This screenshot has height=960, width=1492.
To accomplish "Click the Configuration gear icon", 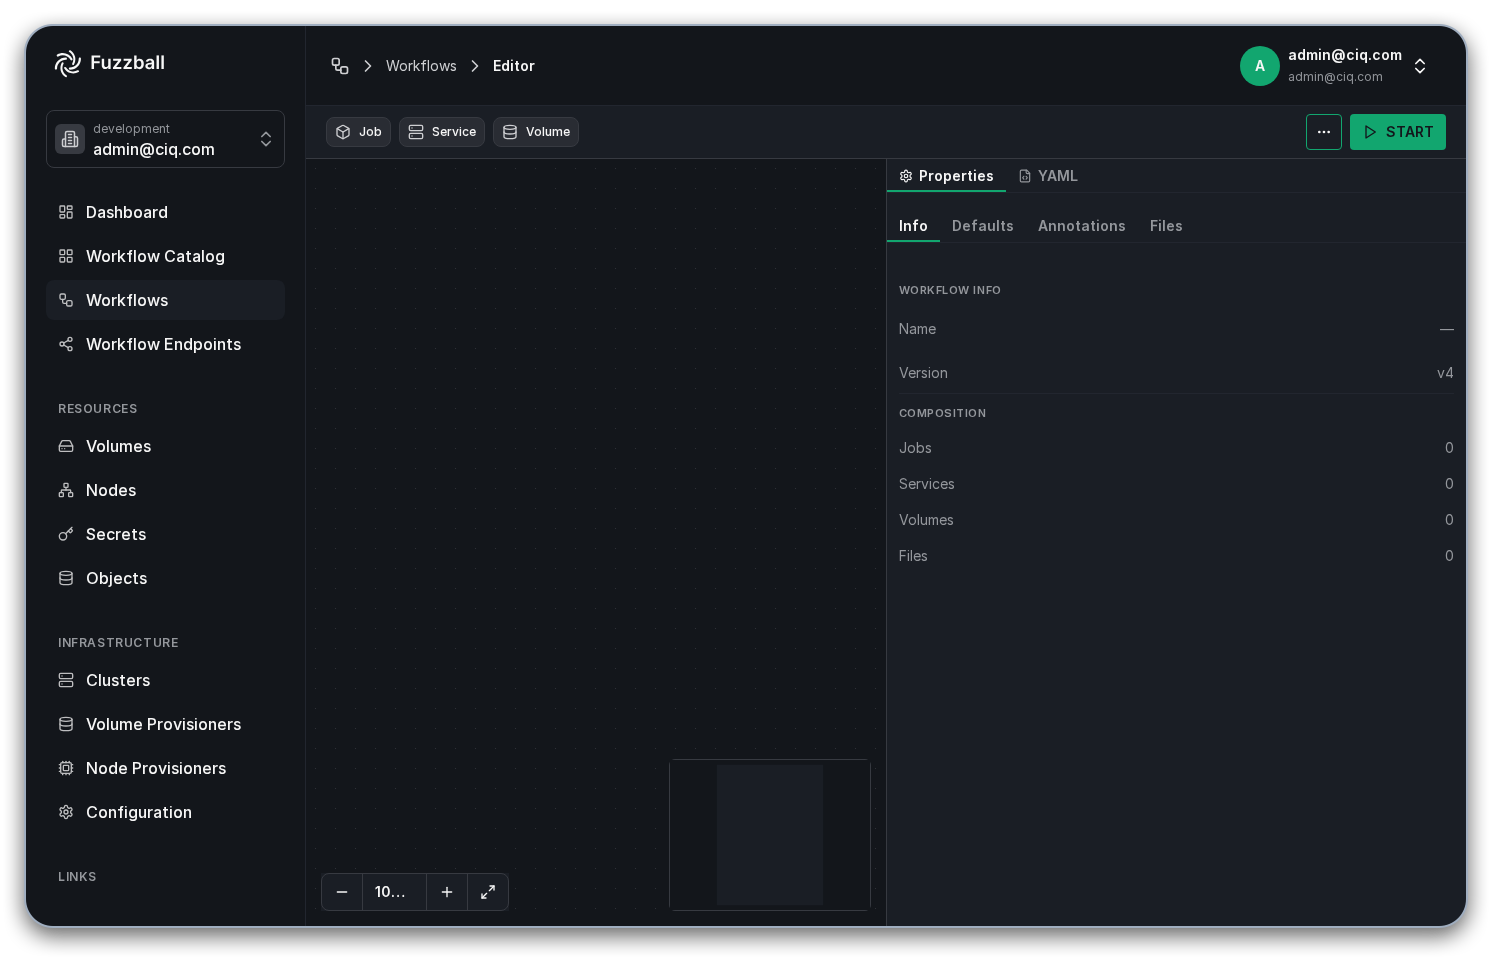I will (x=66, y=812).
